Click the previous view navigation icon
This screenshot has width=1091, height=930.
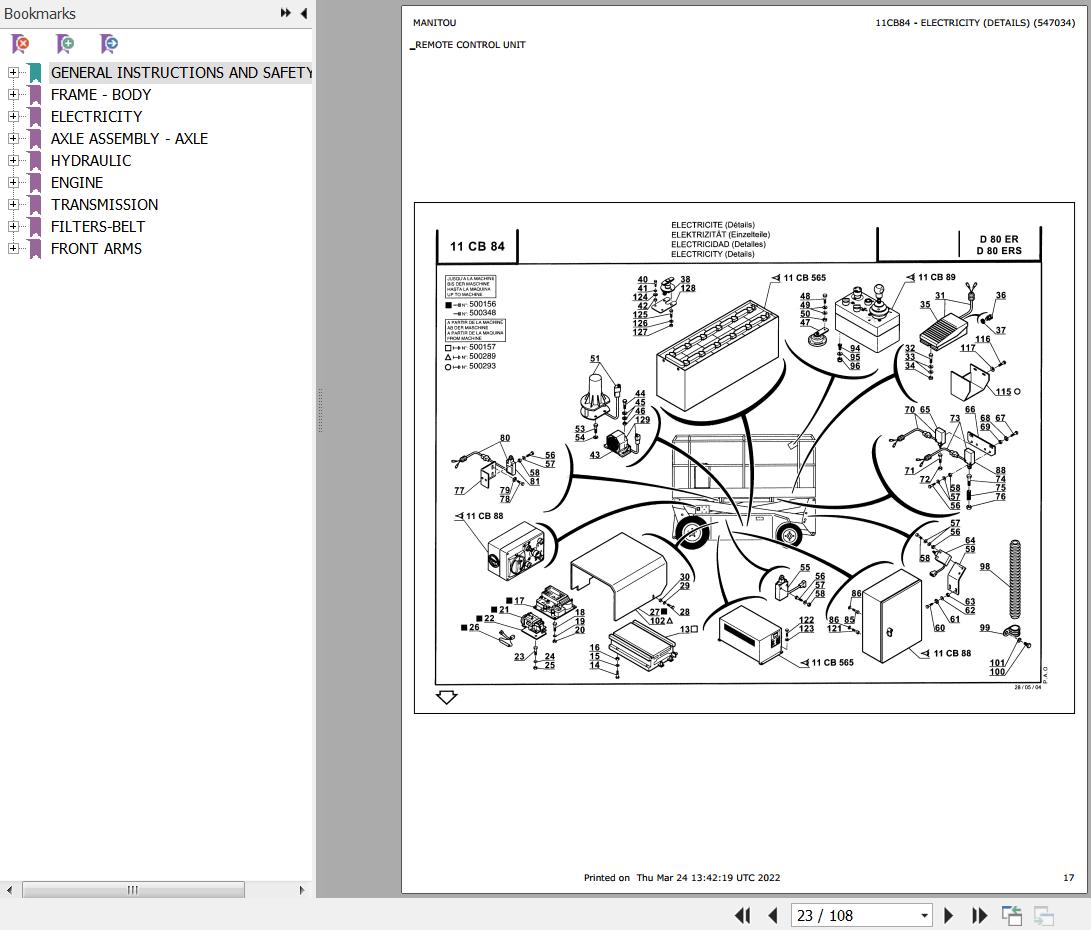pyautogui.click(x=1012, y=915)
